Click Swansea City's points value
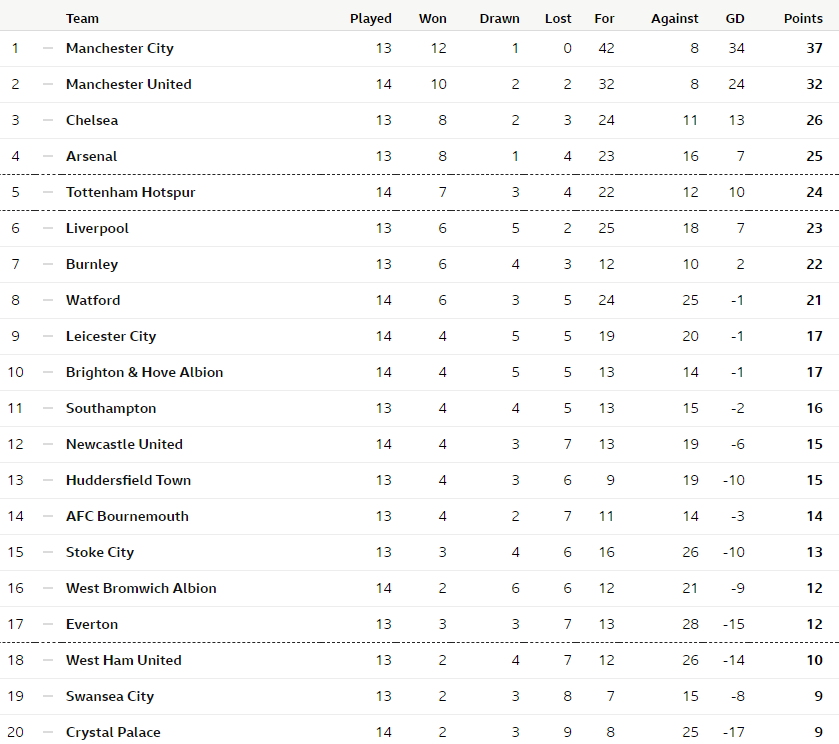Screen dimensions: 839x744 818,696
